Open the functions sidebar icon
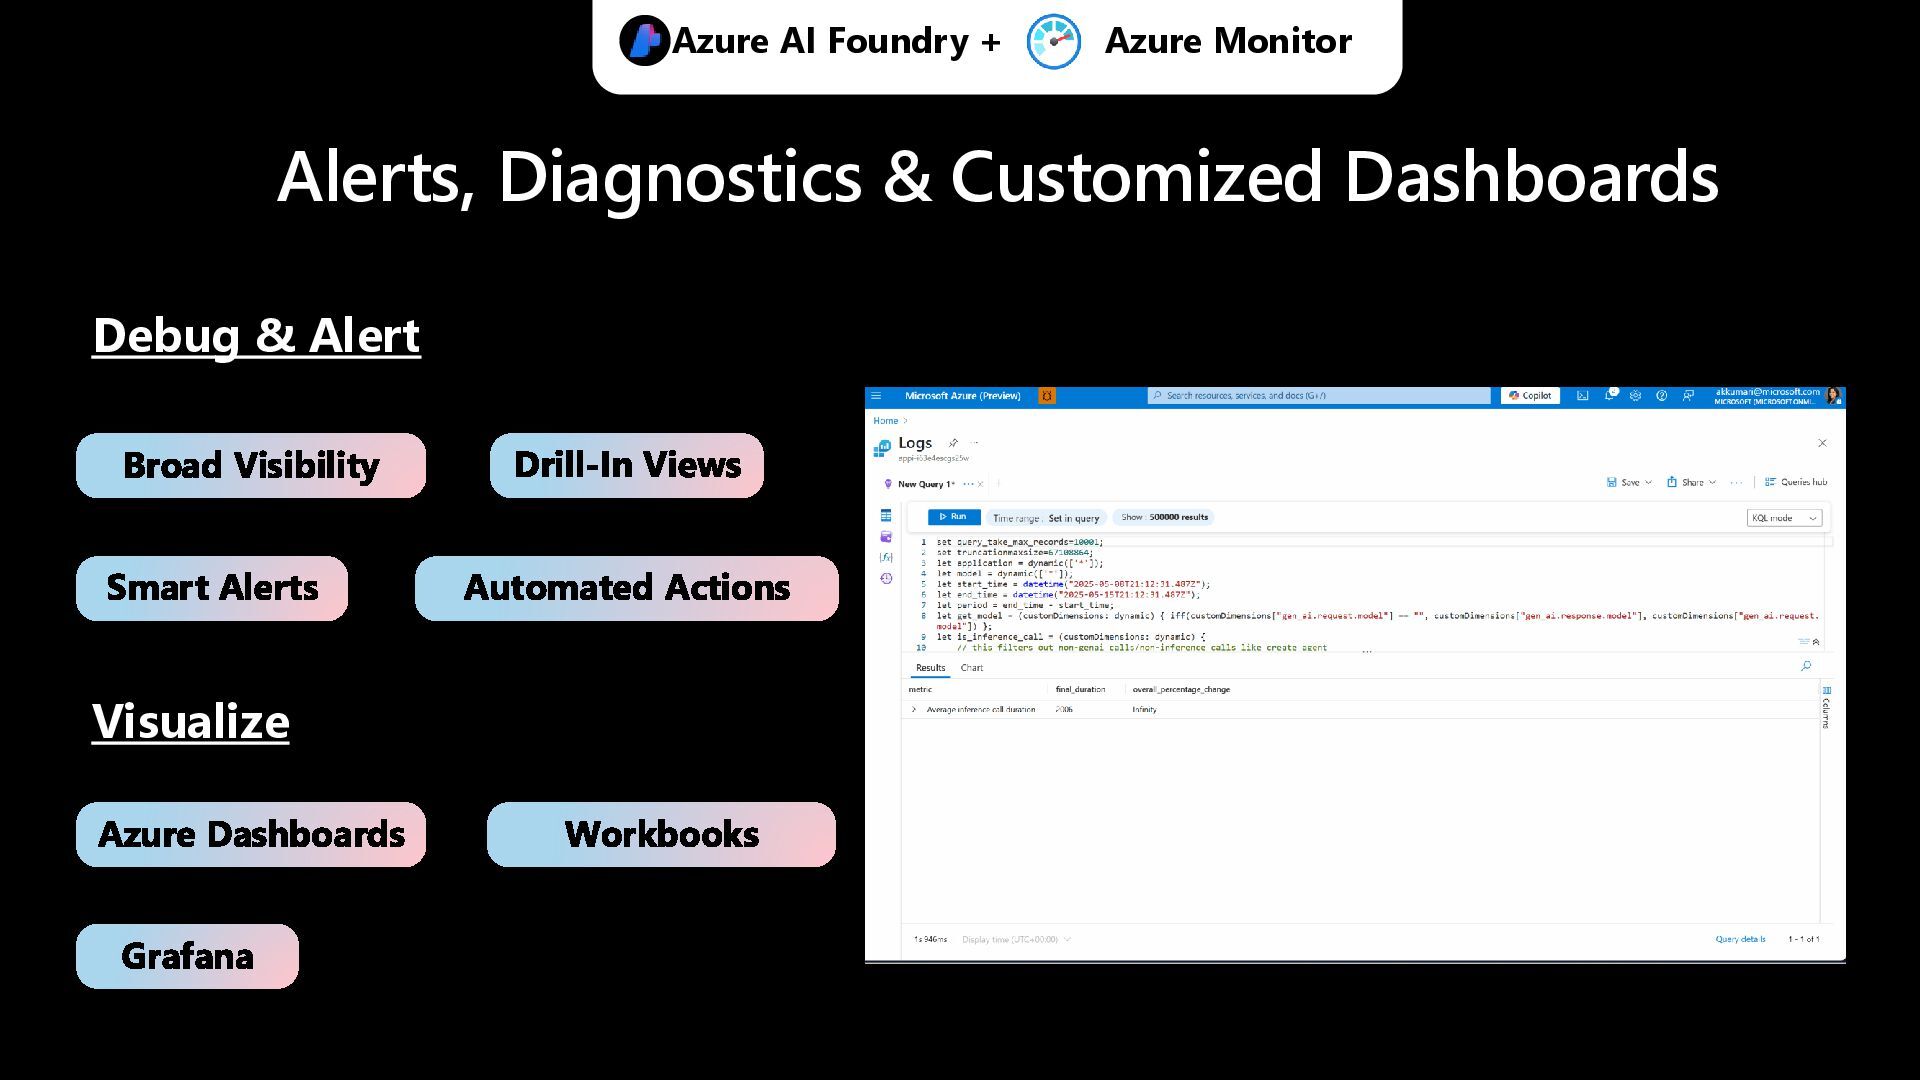Image resolution: width=1920 pixels, height=1080 pixels. click(886, 558)
